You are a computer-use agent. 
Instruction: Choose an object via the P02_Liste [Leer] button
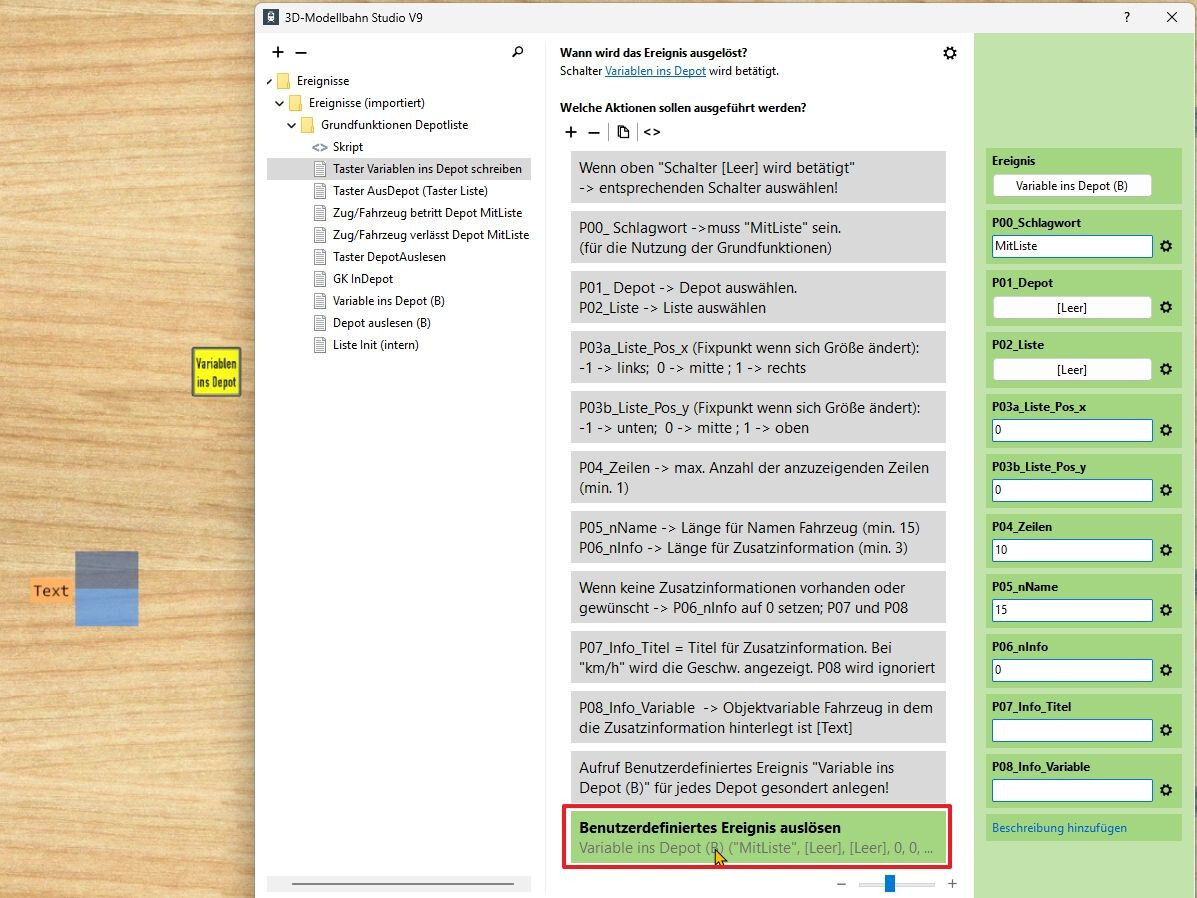1072,370
